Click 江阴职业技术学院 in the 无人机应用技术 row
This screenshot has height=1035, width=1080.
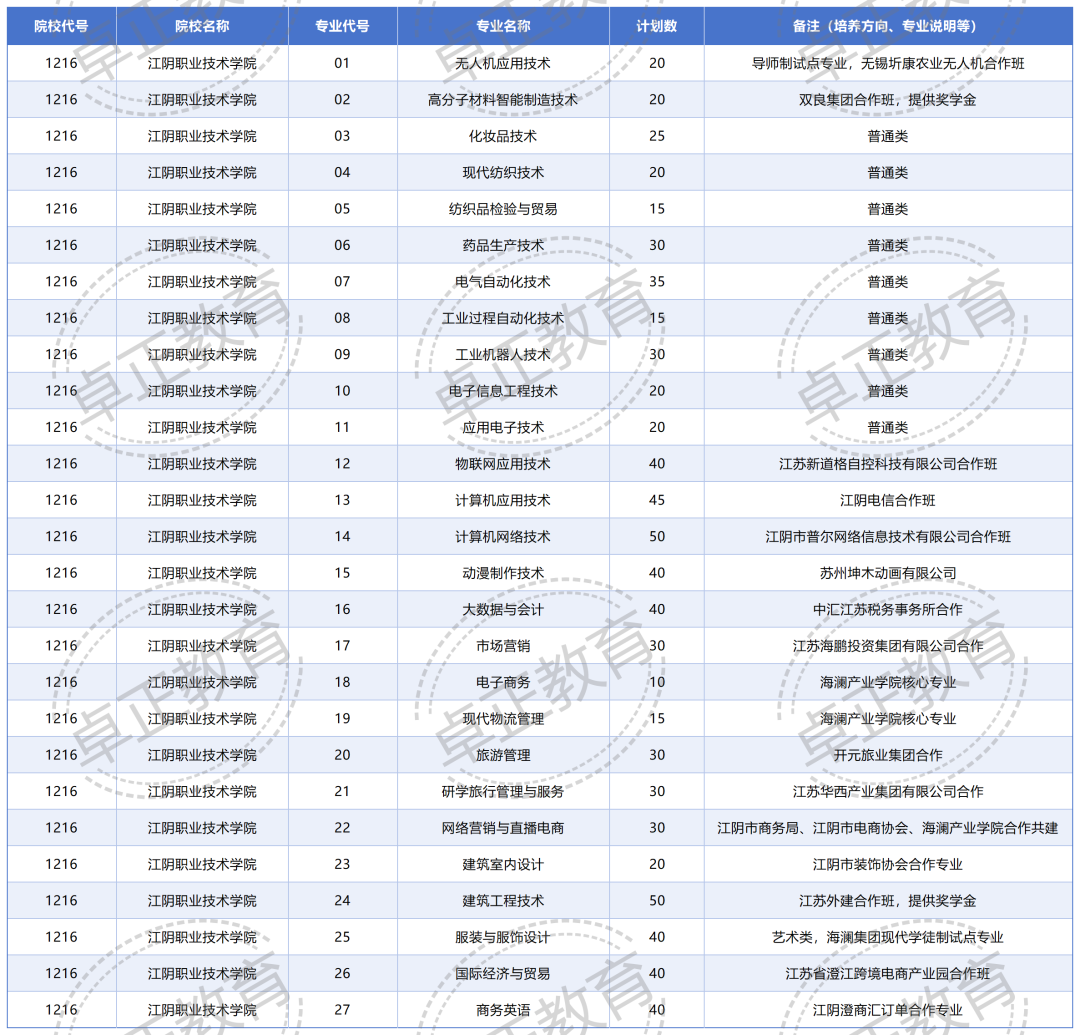202,63
